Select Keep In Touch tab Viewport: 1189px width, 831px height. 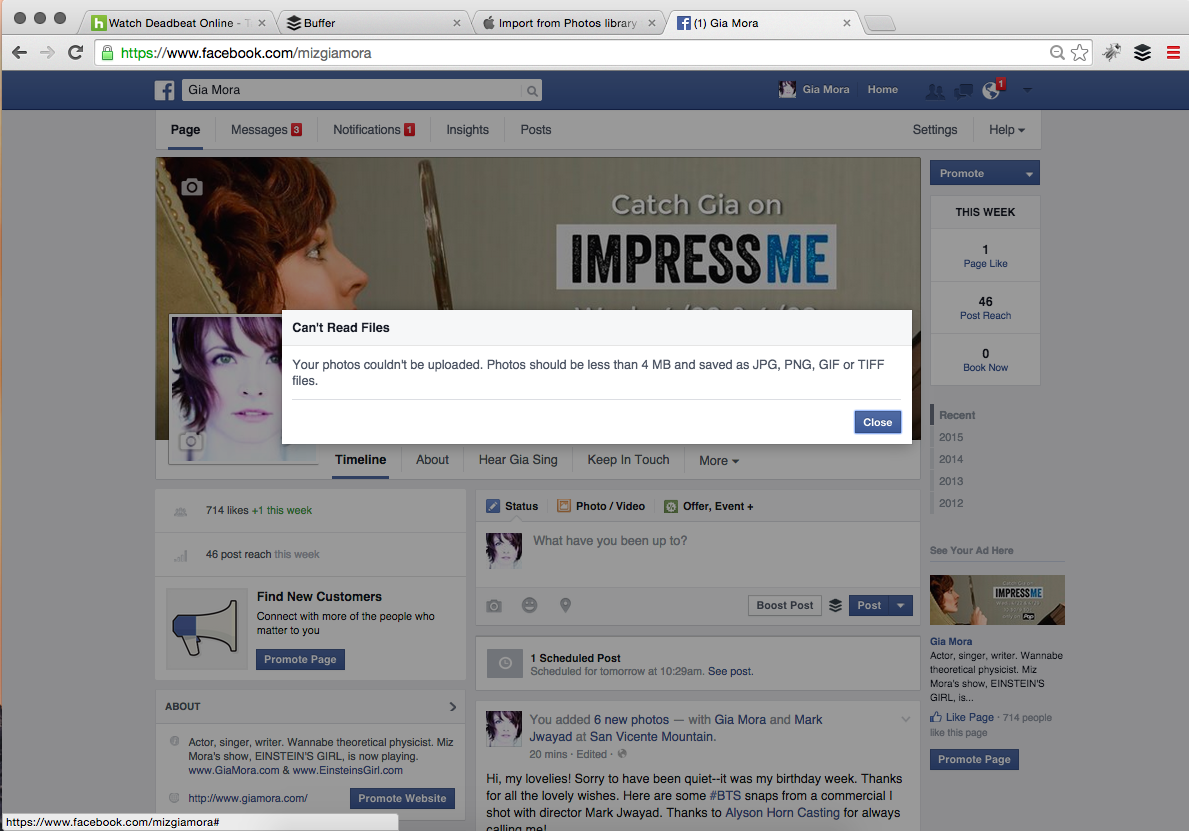pyautogui.click(x=628, y=459)
